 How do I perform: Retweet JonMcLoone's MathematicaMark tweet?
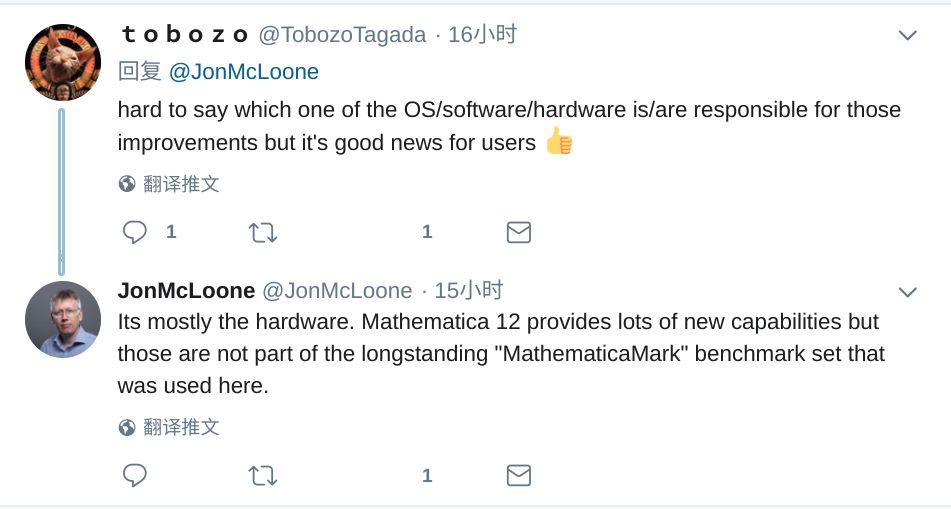[x=262, y=476]
